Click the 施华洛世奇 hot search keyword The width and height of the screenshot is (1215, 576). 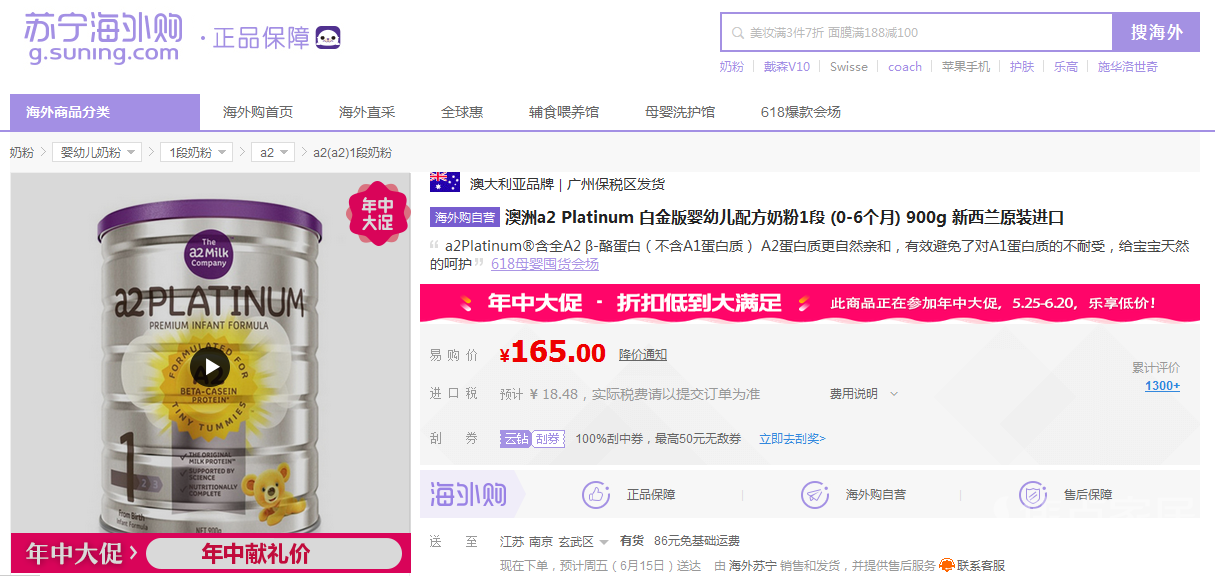click(x=1128, y=67)
